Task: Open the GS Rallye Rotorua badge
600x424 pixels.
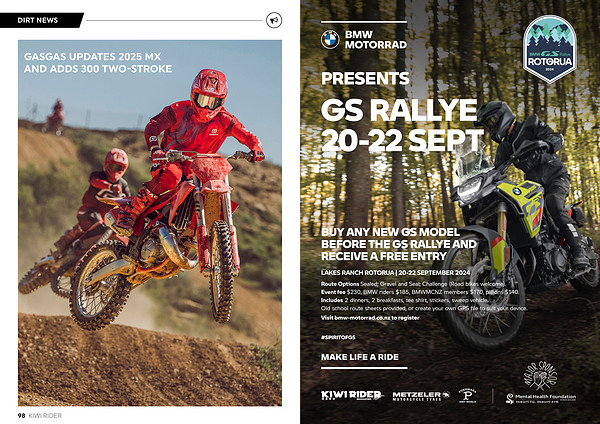Action: [x=549, y=49]
